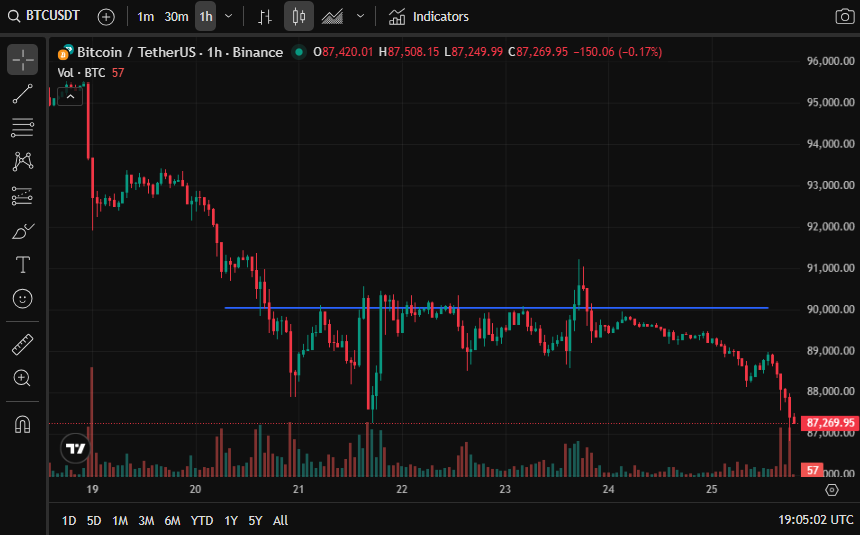Set date range to YTD

pyautogui.click(x=202, y=520)
